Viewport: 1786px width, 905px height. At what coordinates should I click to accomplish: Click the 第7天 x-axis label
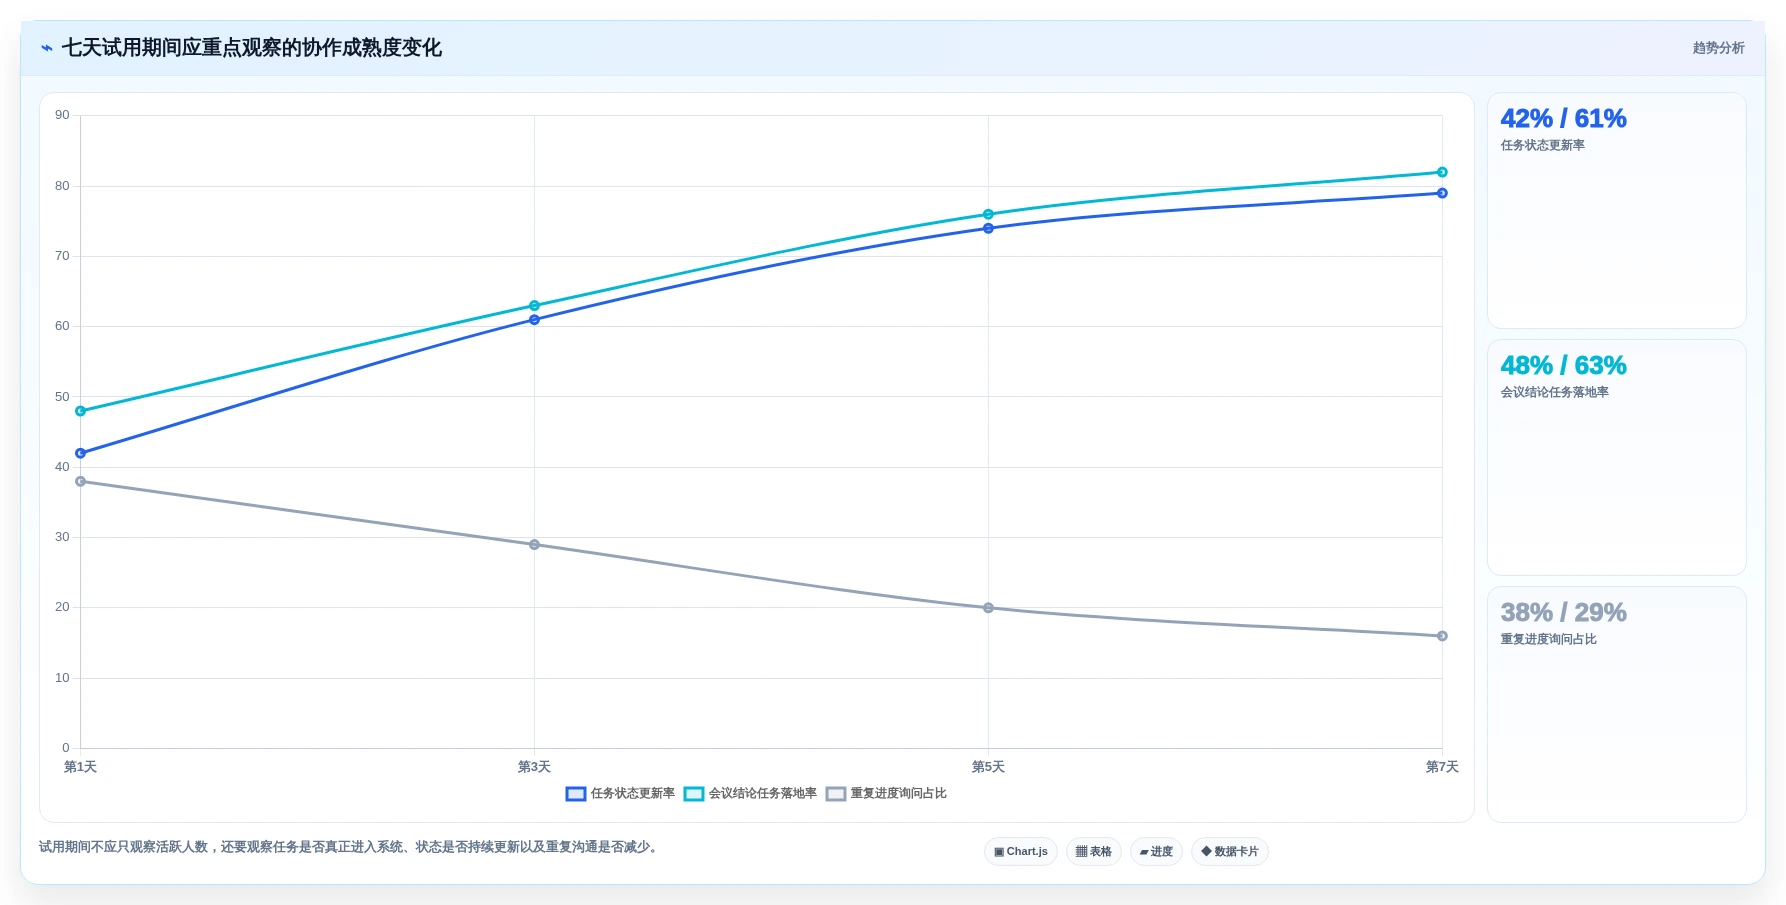tap(1442, 767)
